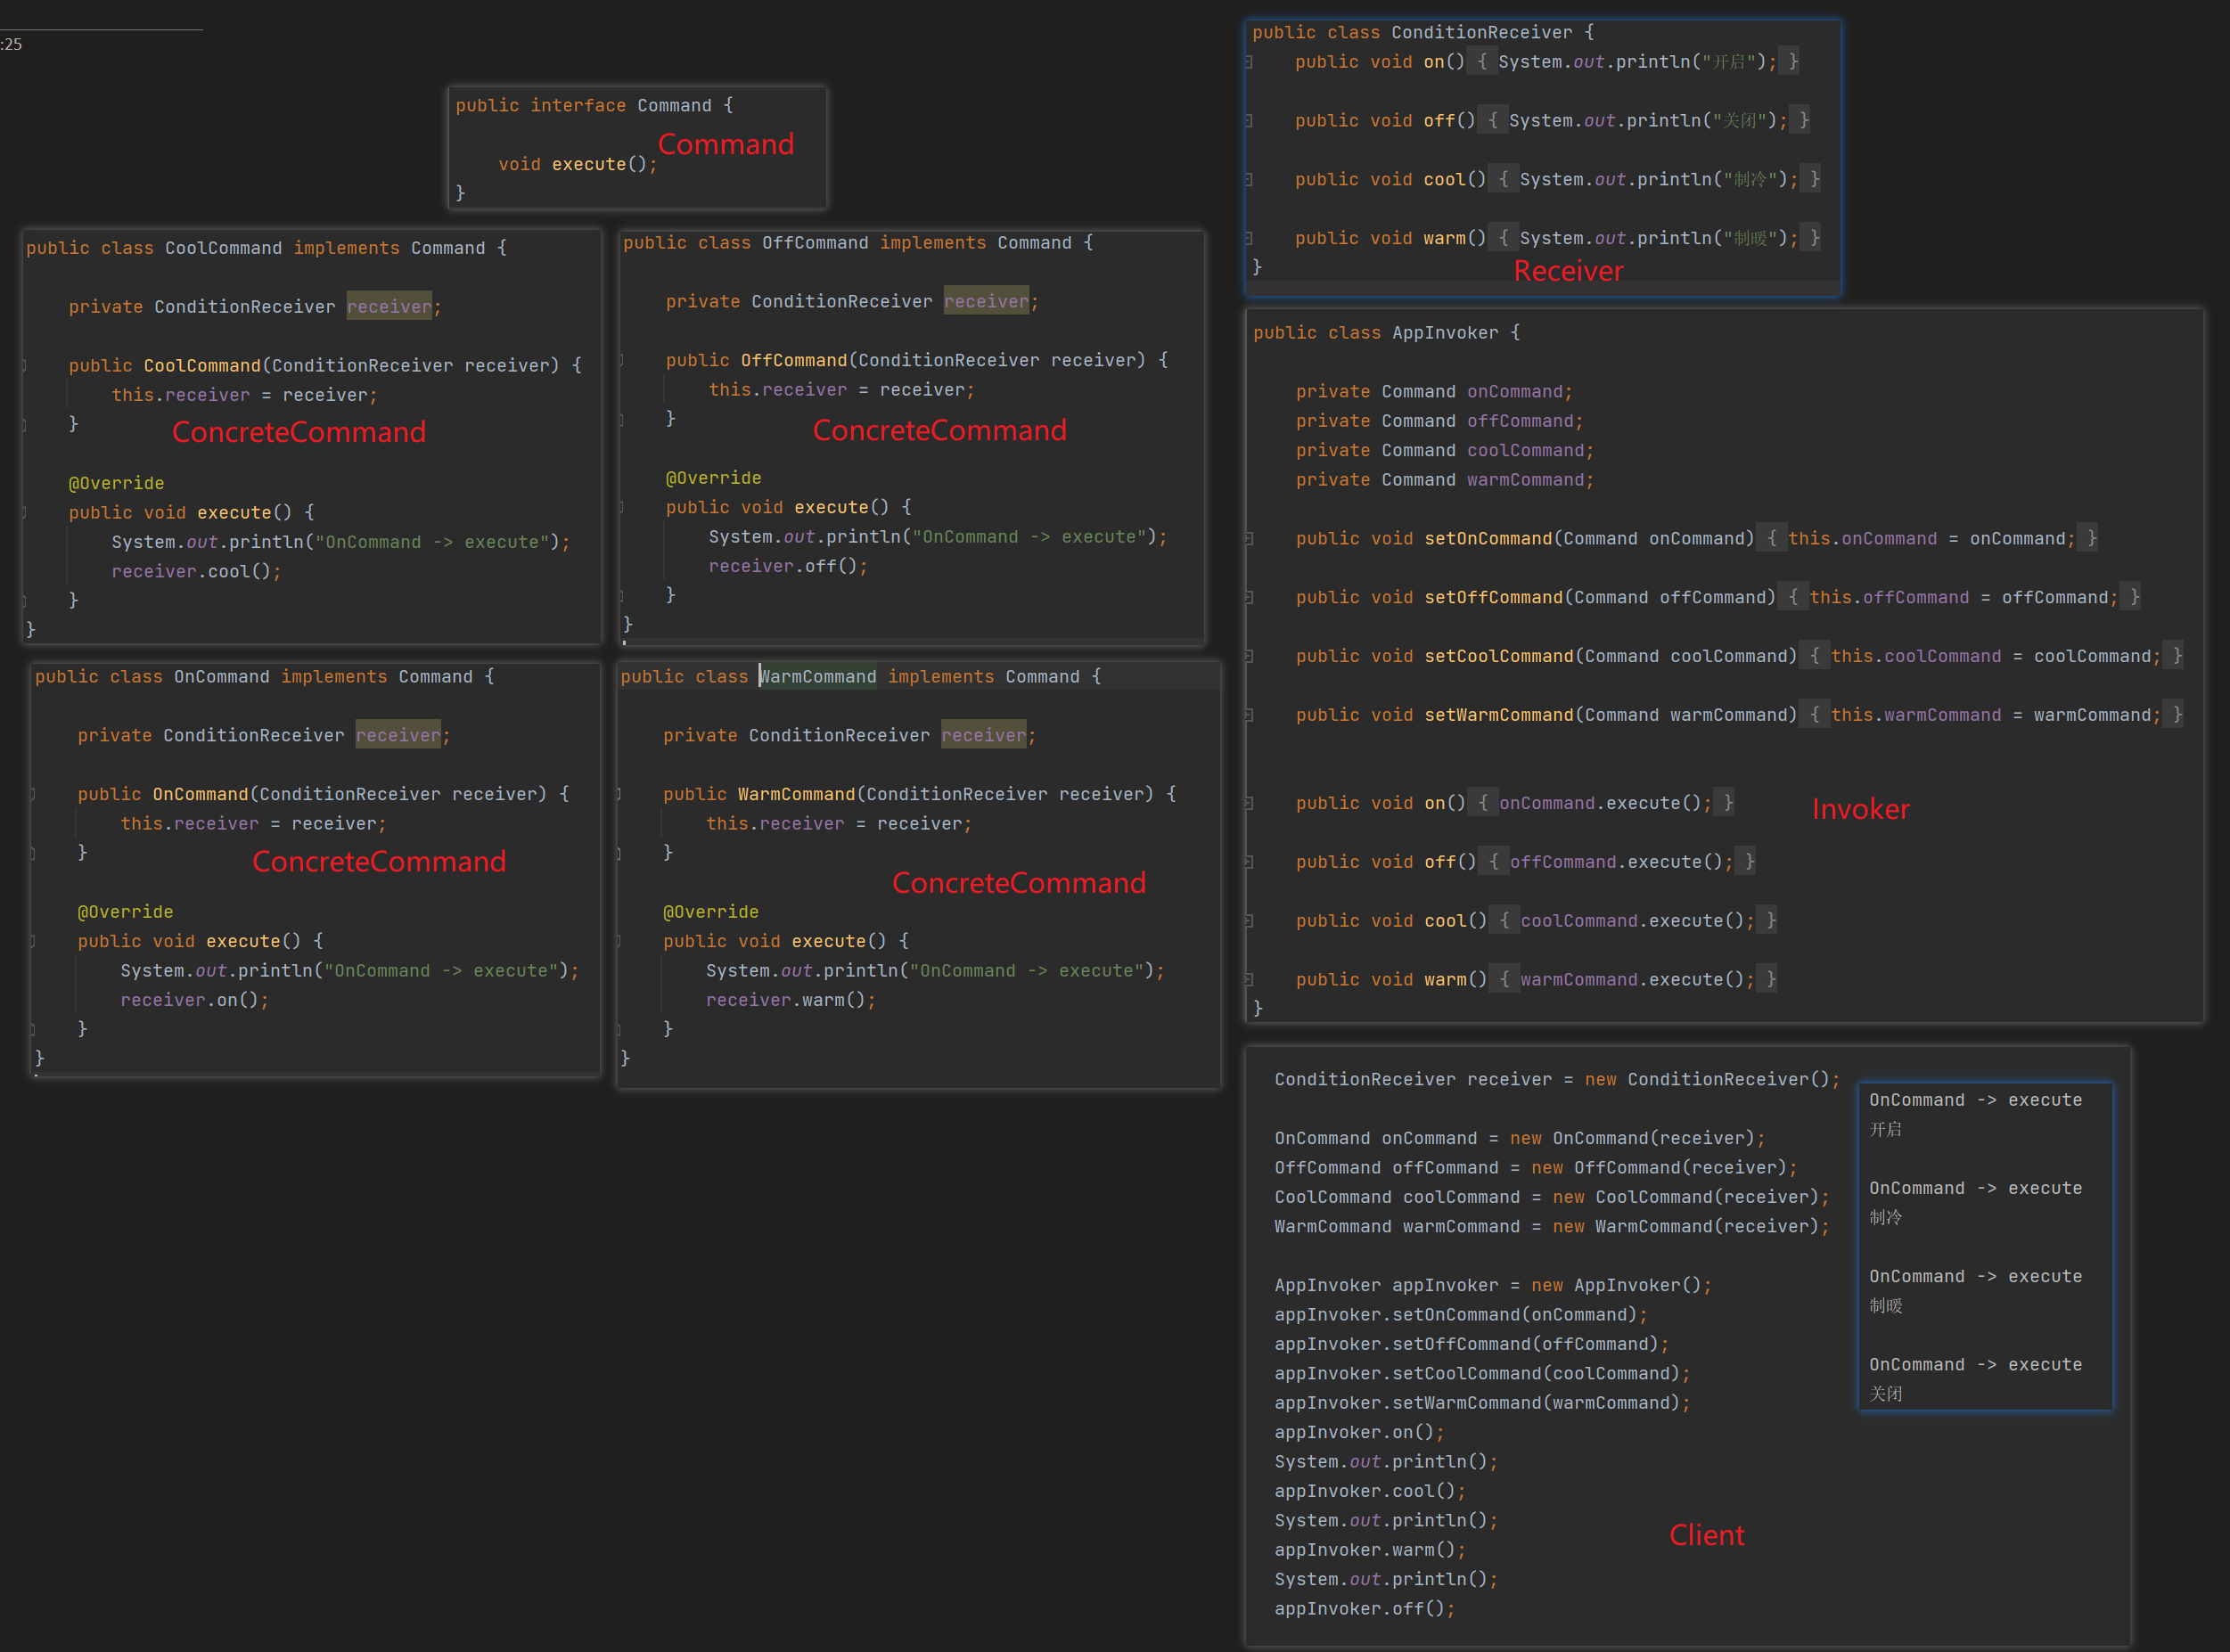2230x1652 pixels.
Task: Click the 'receiver.on();' statement
Action: pyautogui.click(x=195, y=1001)
